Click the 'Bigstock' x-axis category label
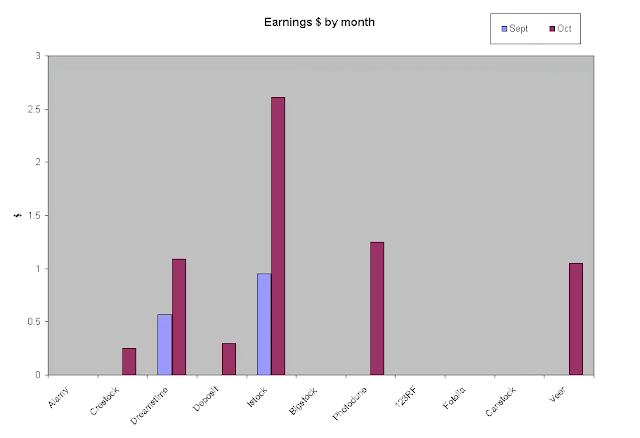640x438 pixels. (x=305, y=394)
